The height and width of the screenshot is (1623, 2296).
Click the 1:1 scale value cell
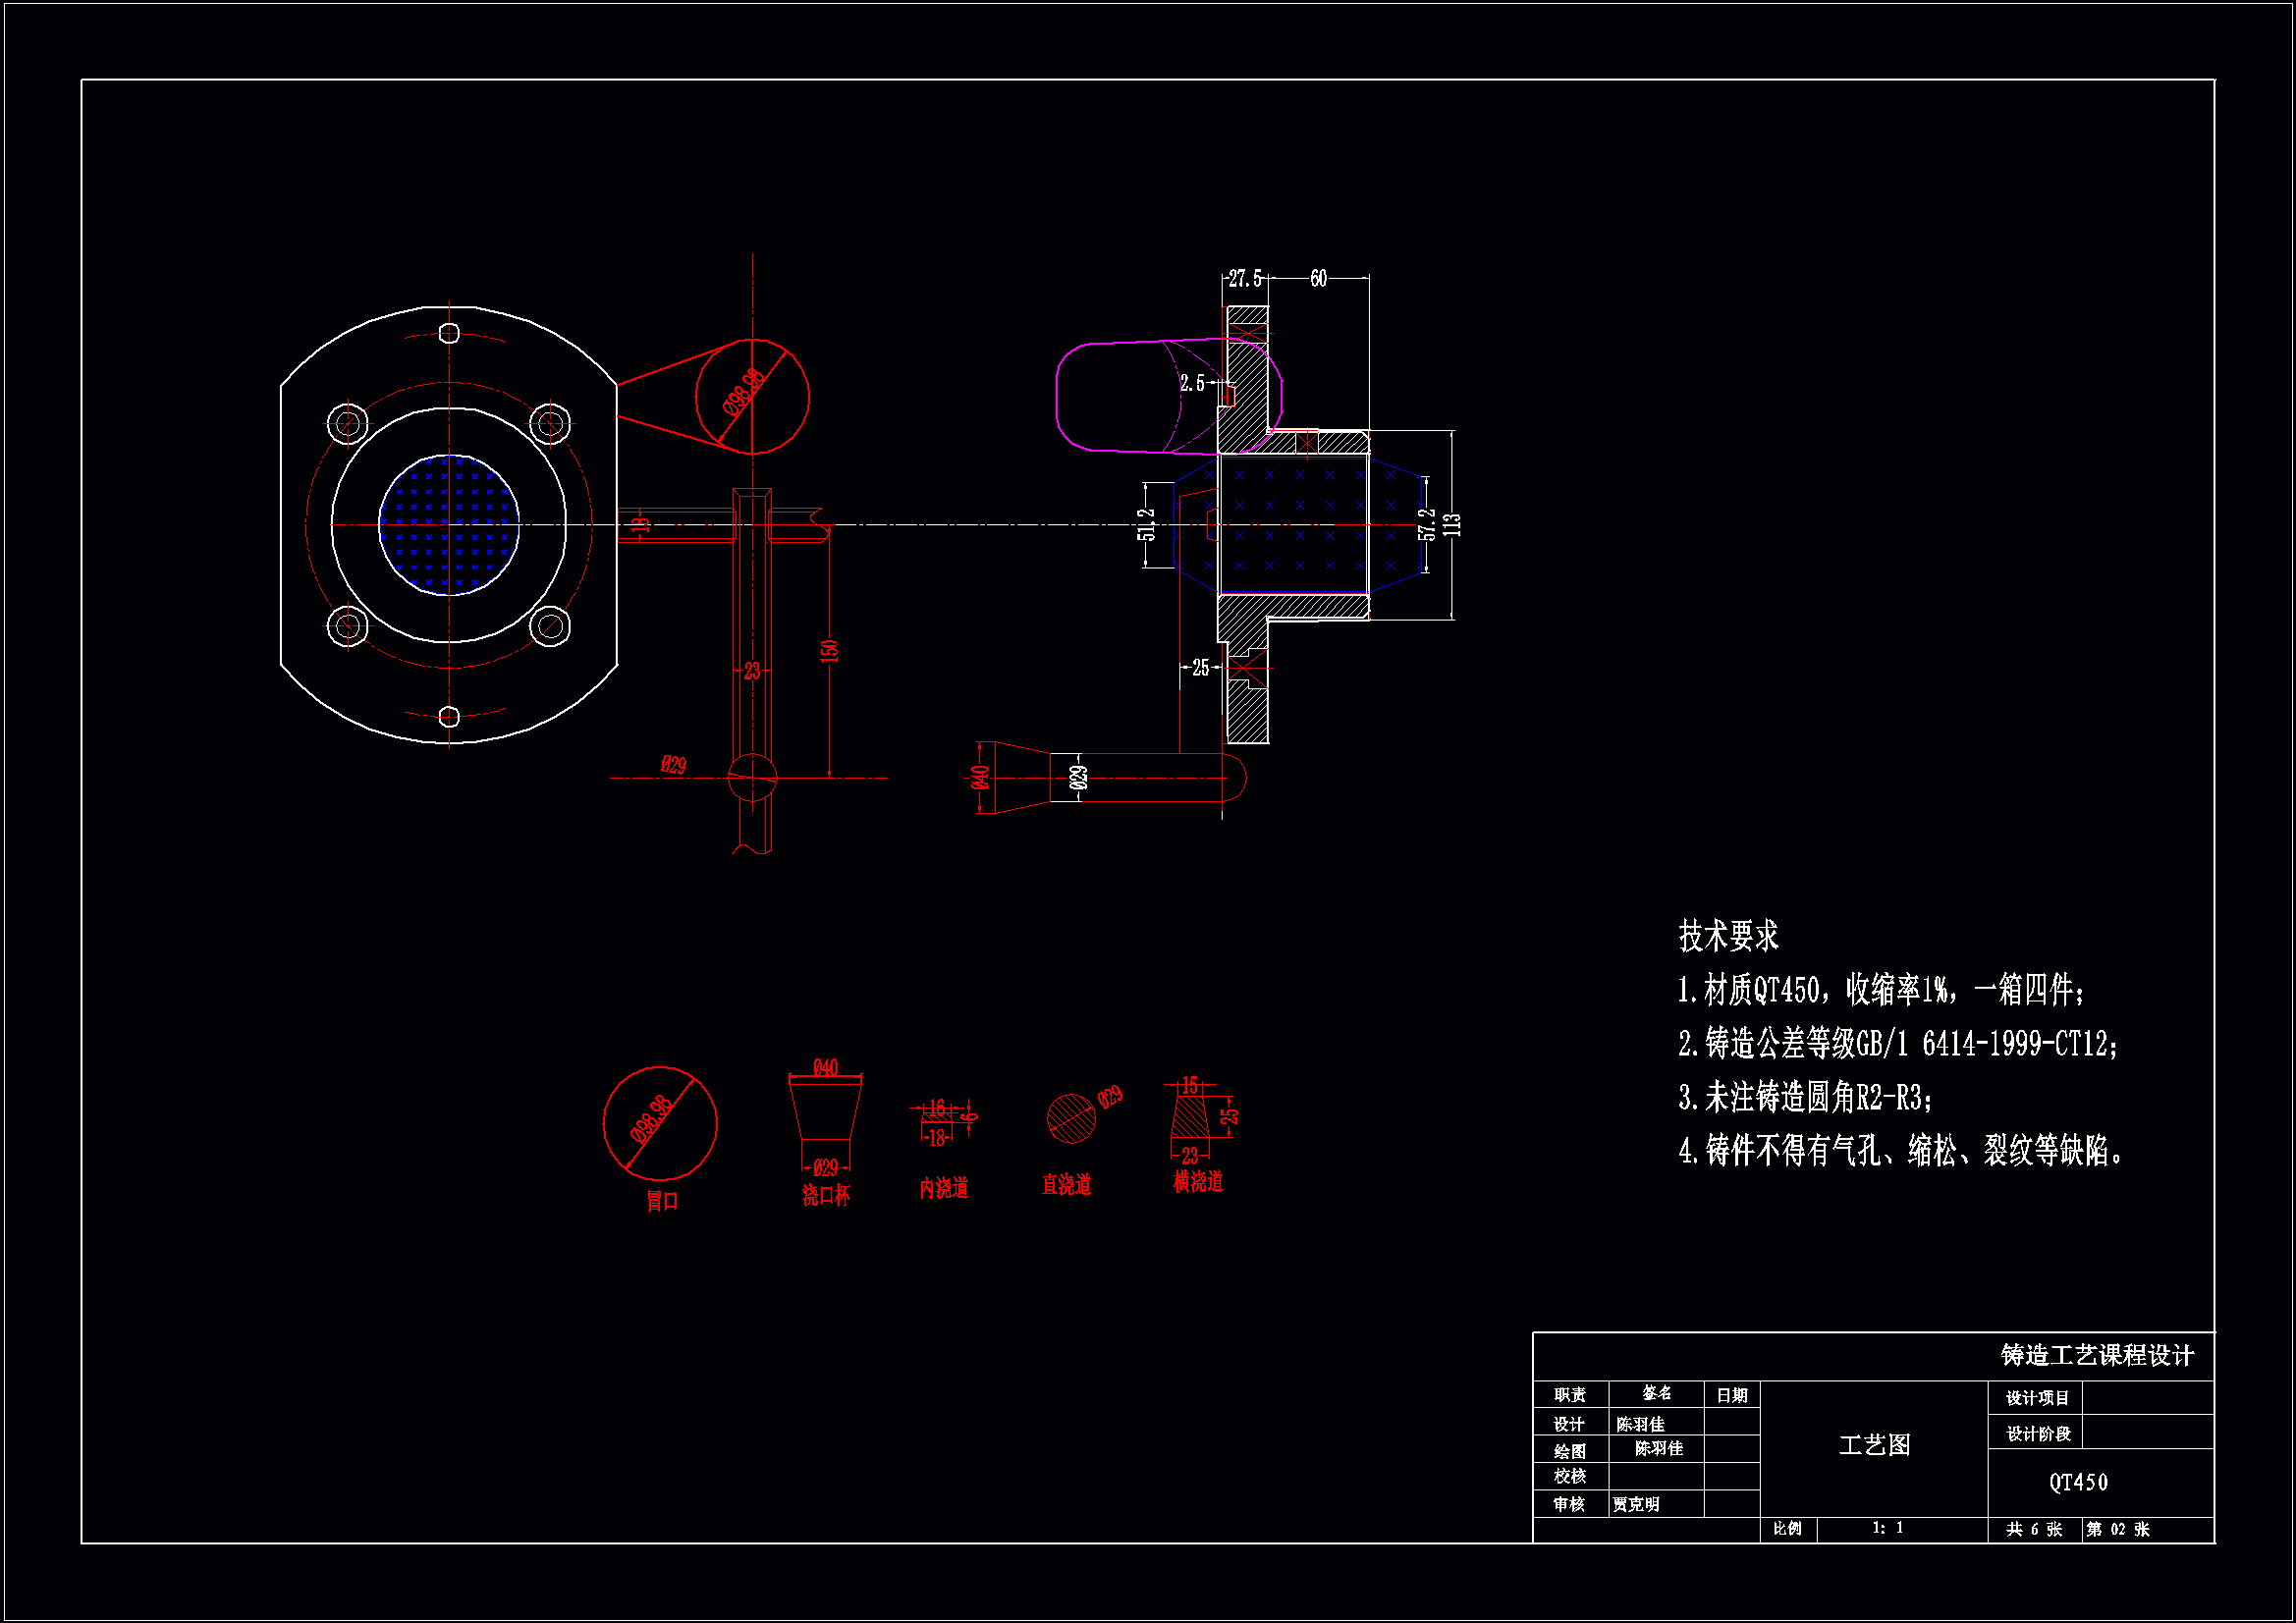coord(1887,1528)
